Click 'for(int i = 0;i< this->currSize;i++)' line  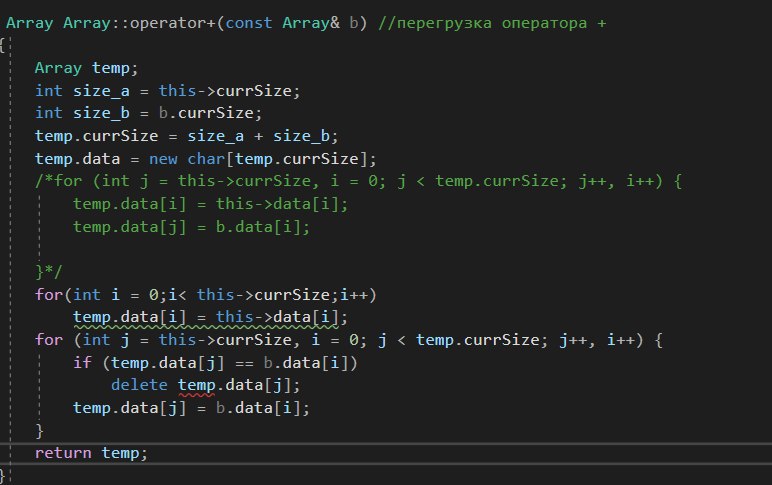pos(206,295)
